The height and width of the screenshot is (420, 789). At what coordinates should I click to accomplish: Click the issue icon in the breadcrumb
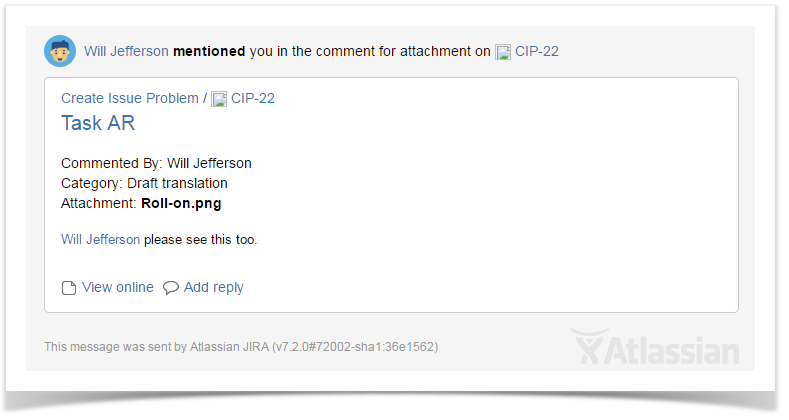pyautogui.click(x=219, y=99)
